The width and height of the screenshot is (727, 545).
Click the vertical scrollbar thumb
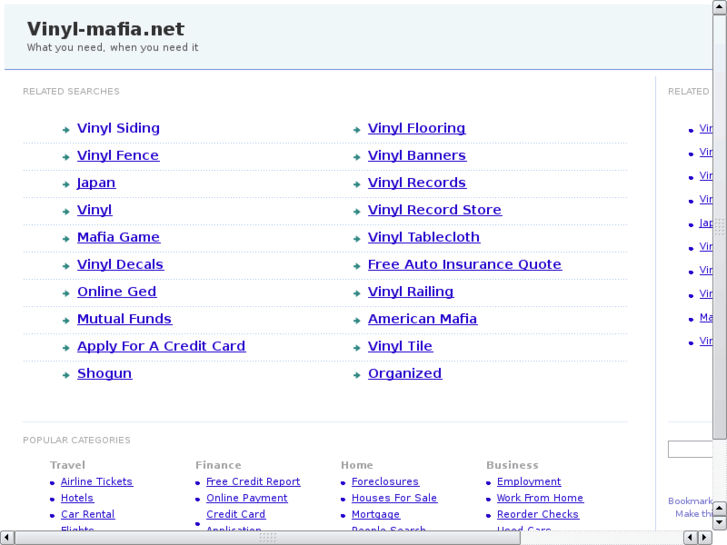719,225
